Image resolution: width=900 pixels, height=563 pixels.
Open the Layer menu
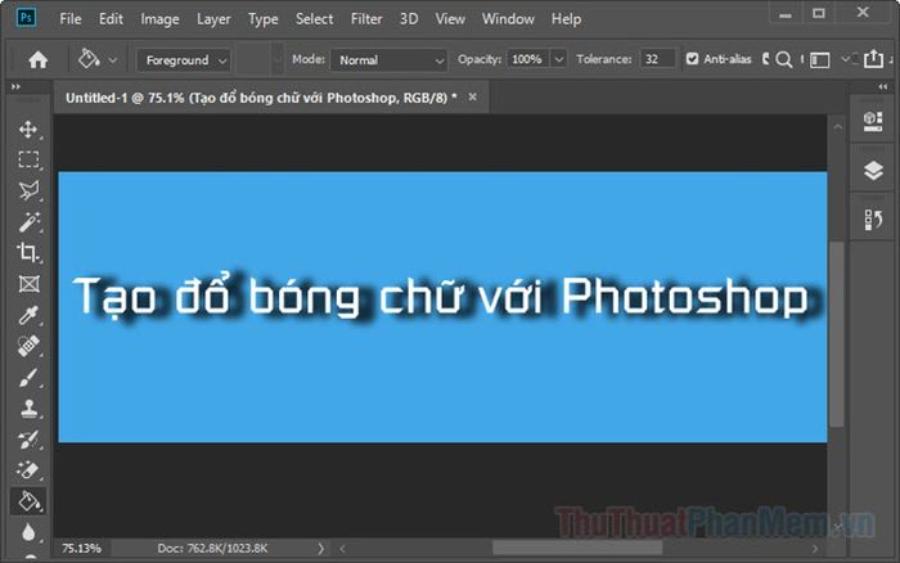214,19
